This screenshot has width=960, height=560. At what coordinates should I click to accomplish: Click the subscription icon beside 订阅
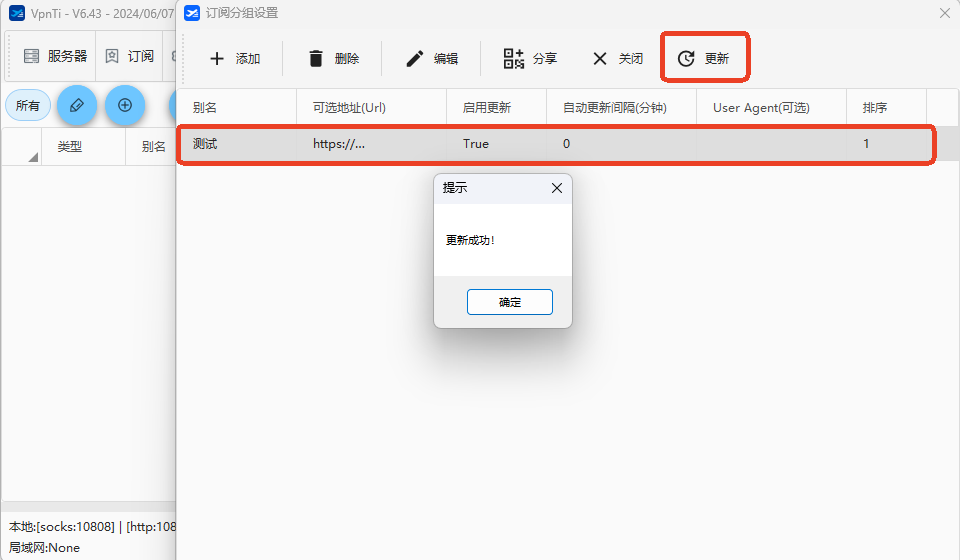coord(112,56)
